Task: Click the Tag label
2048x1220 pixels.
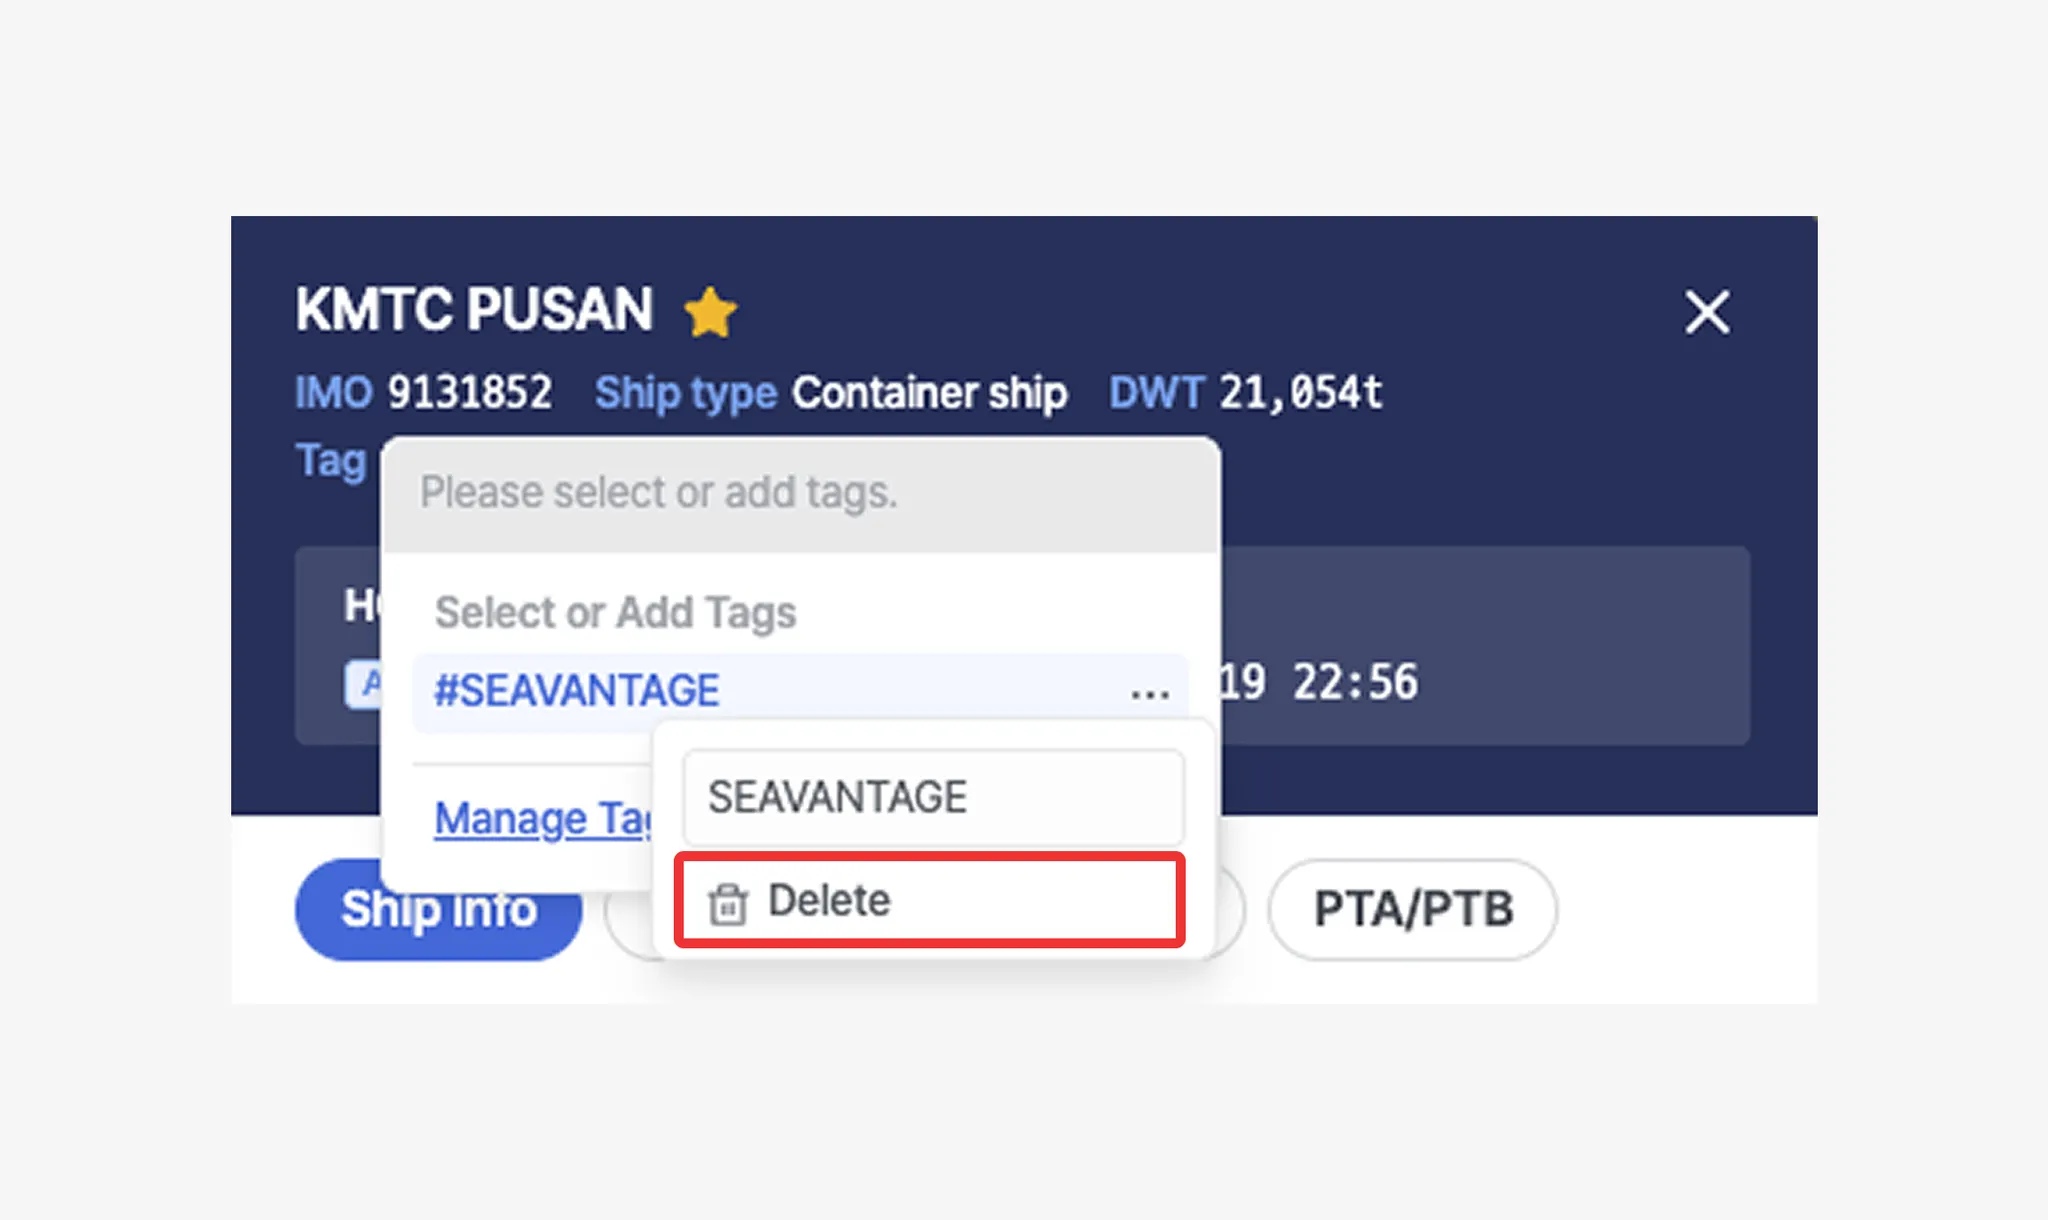Action: (x=331, y=461)
